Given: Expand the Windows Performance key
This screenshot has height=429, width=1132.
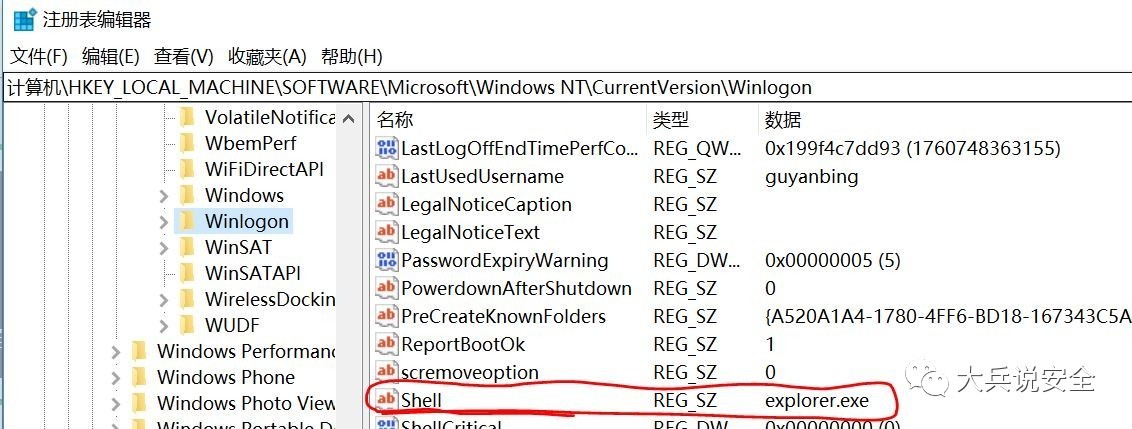Looking at the screenshot, I should coord(116,352).
